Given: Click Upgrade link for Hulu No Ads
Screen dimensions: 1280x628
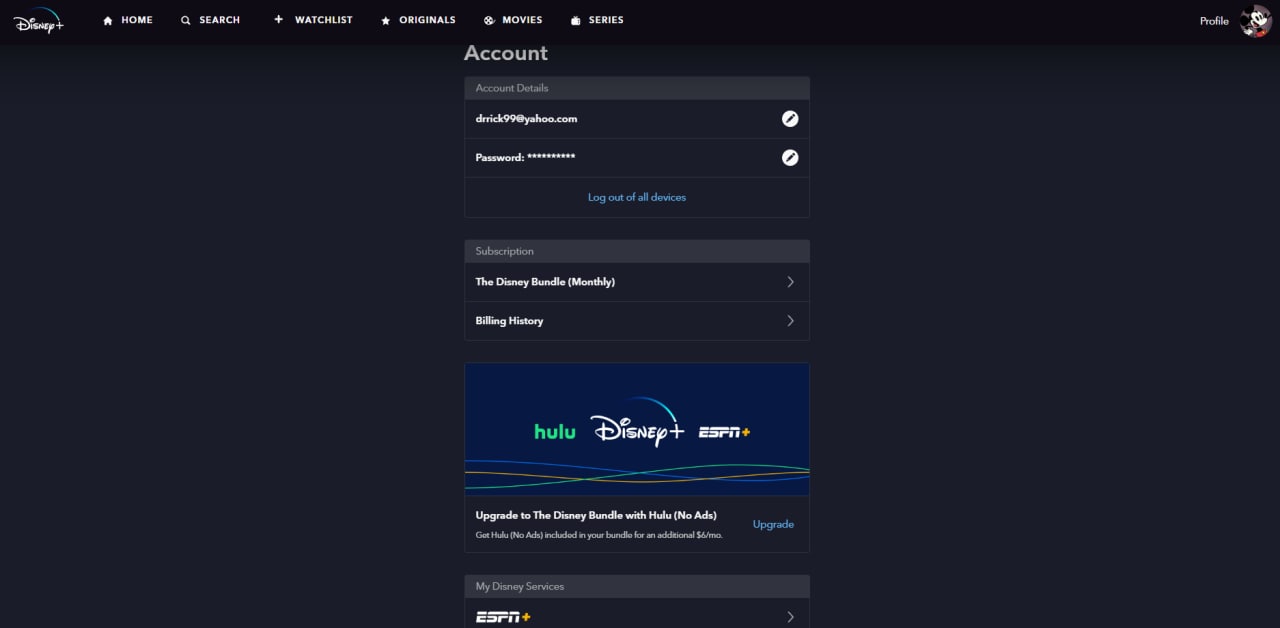Looking at the screenshot, I should (773, 524).
